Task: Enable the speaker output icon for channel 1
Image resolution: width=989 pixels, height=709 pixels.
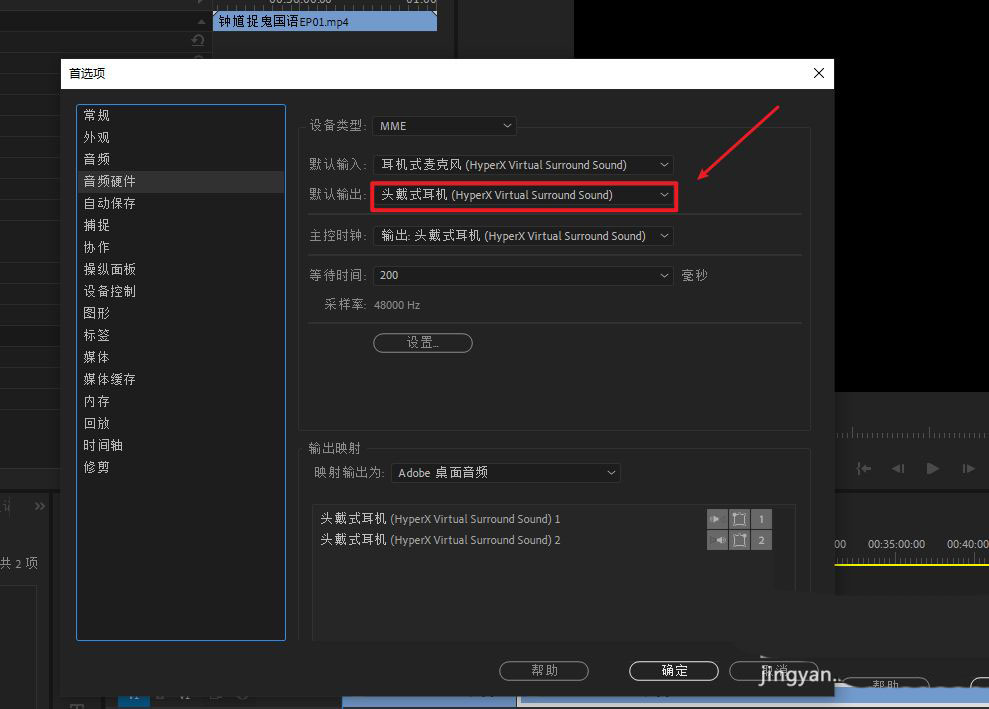Action: tap(717, 519)
